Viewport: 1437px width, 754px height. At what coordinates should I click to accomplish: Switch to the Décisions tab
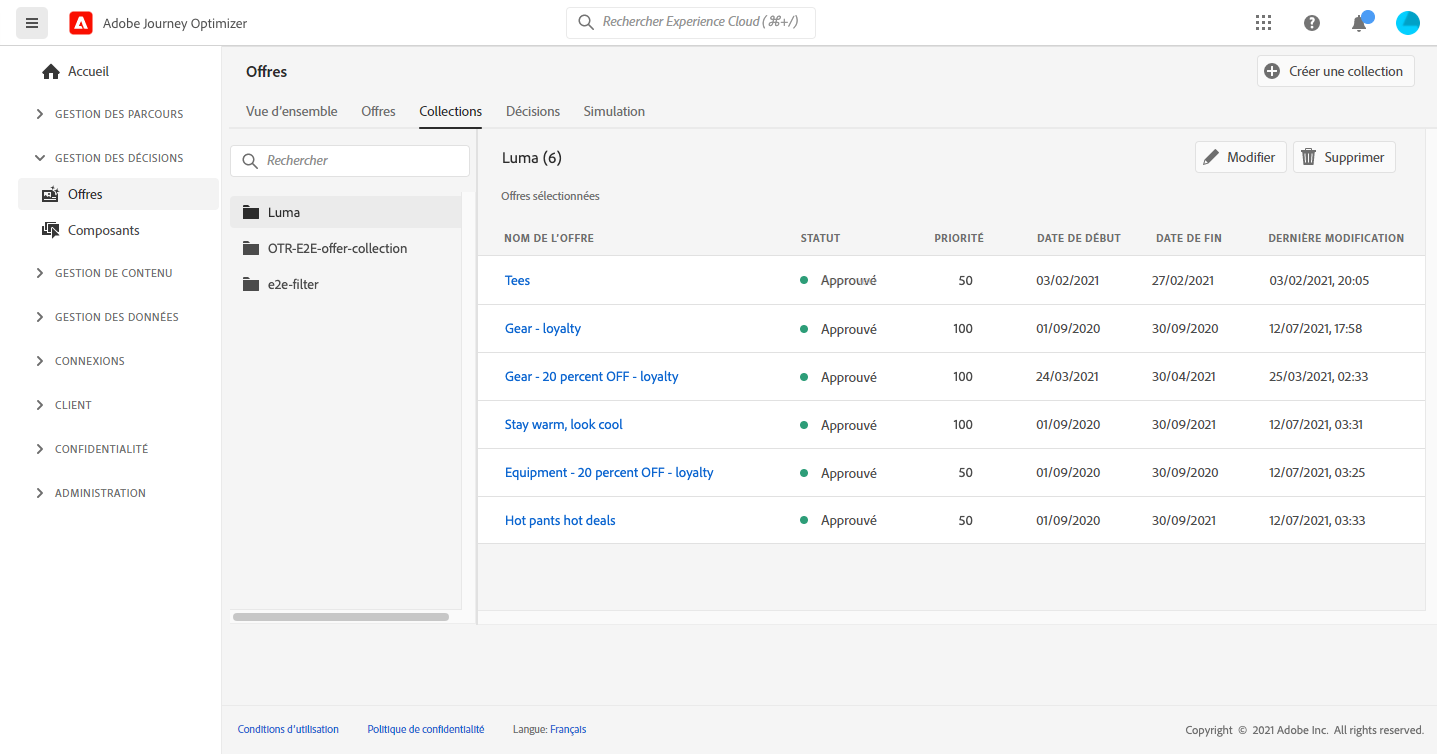pyautogui.click(x=532, y=111)
